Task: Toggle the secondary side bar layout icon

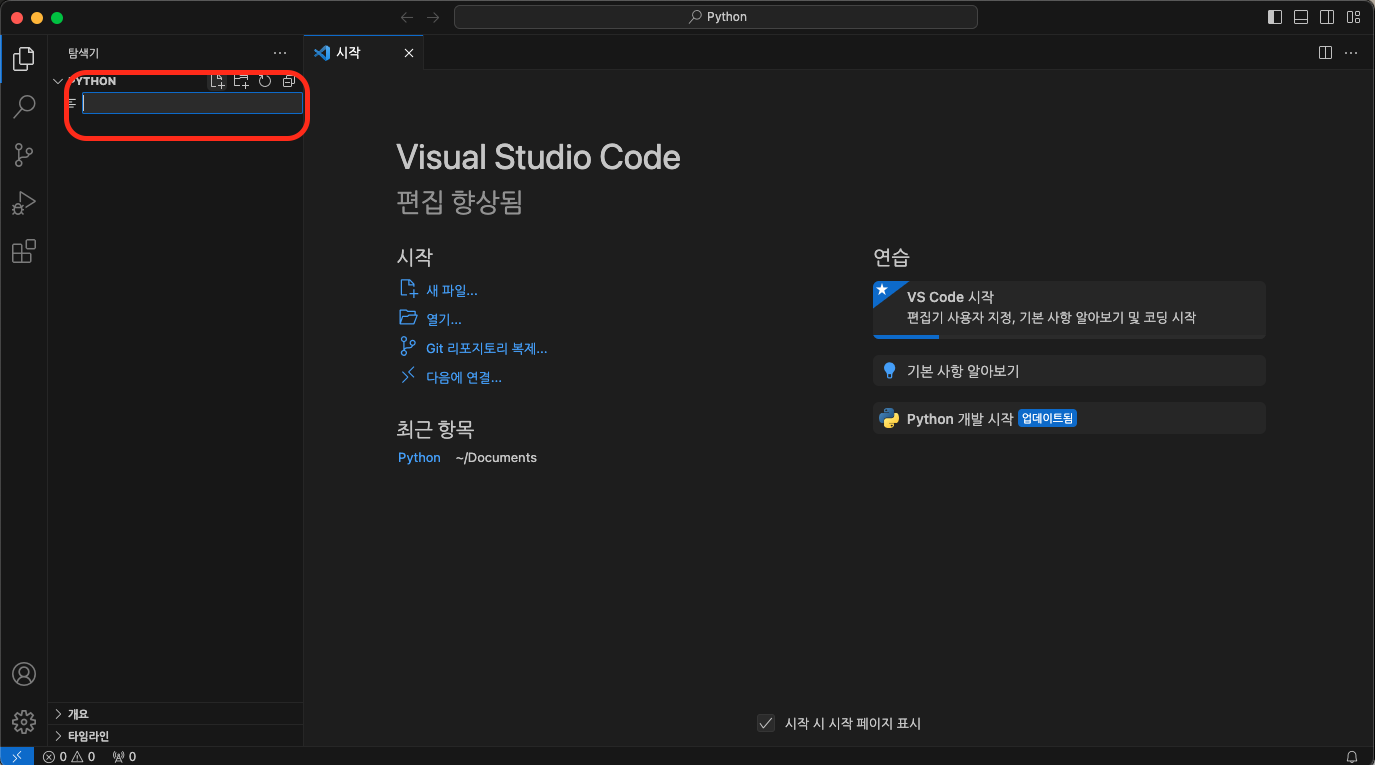Action: click(1327, 17)
